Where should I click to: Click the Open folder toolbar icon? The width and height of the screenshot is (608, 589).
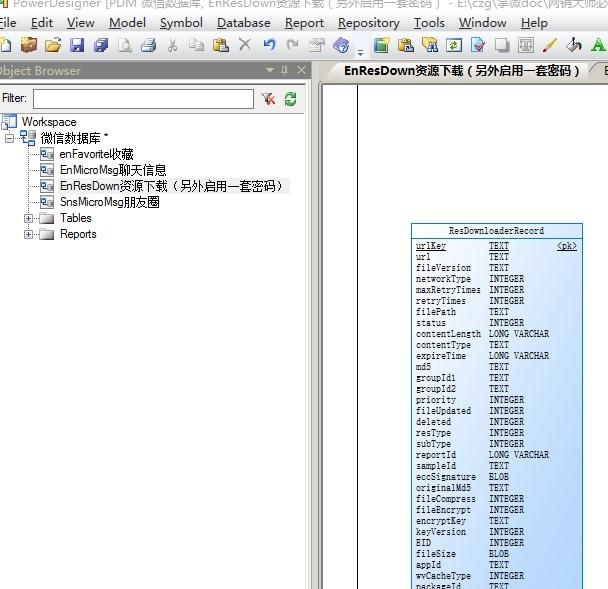point(53,45)
